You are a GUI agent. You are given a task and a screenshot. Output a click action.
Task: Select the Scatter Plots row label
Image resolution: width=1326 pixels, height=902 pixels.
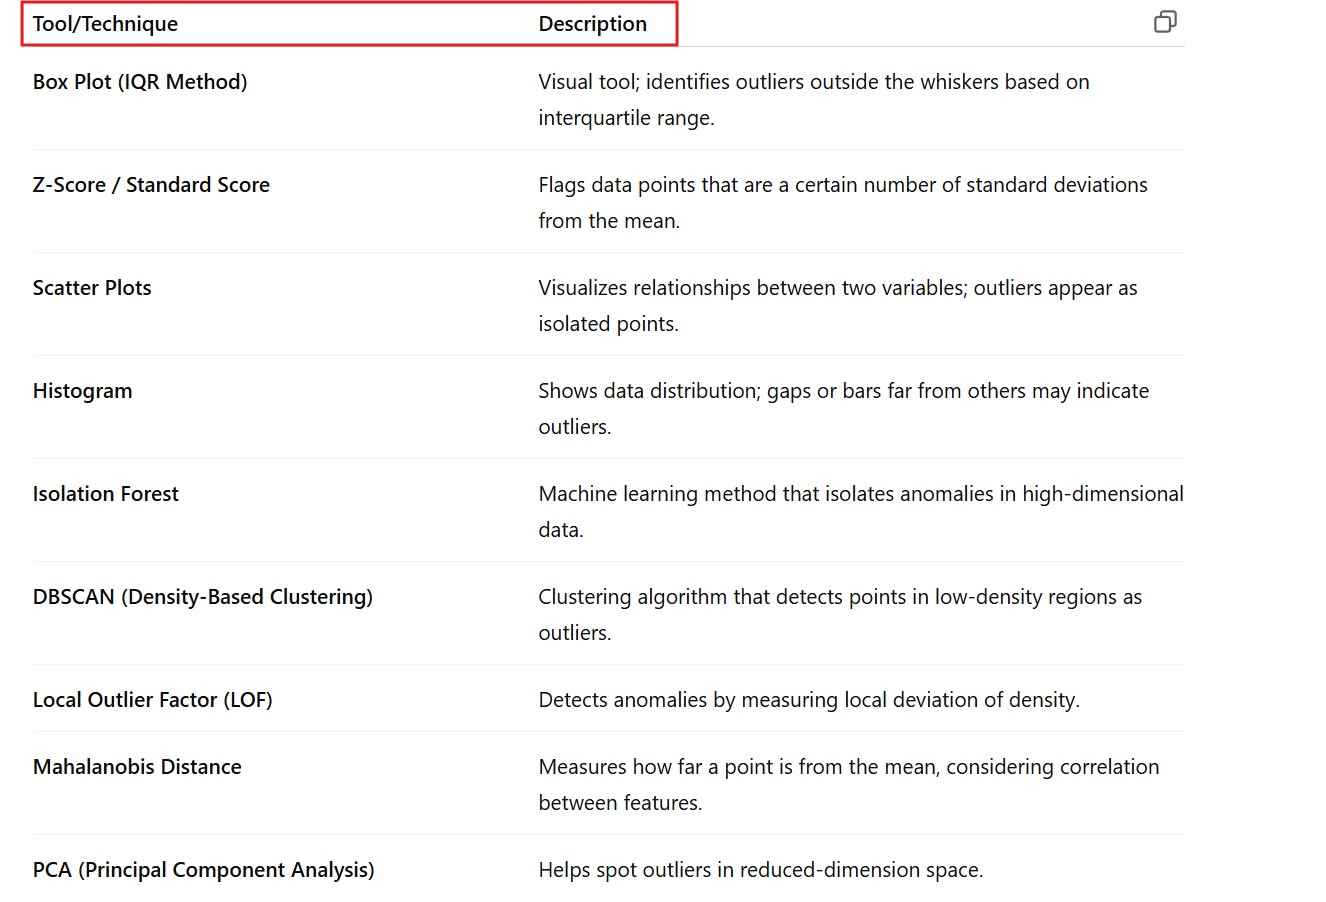coord(92,288)
